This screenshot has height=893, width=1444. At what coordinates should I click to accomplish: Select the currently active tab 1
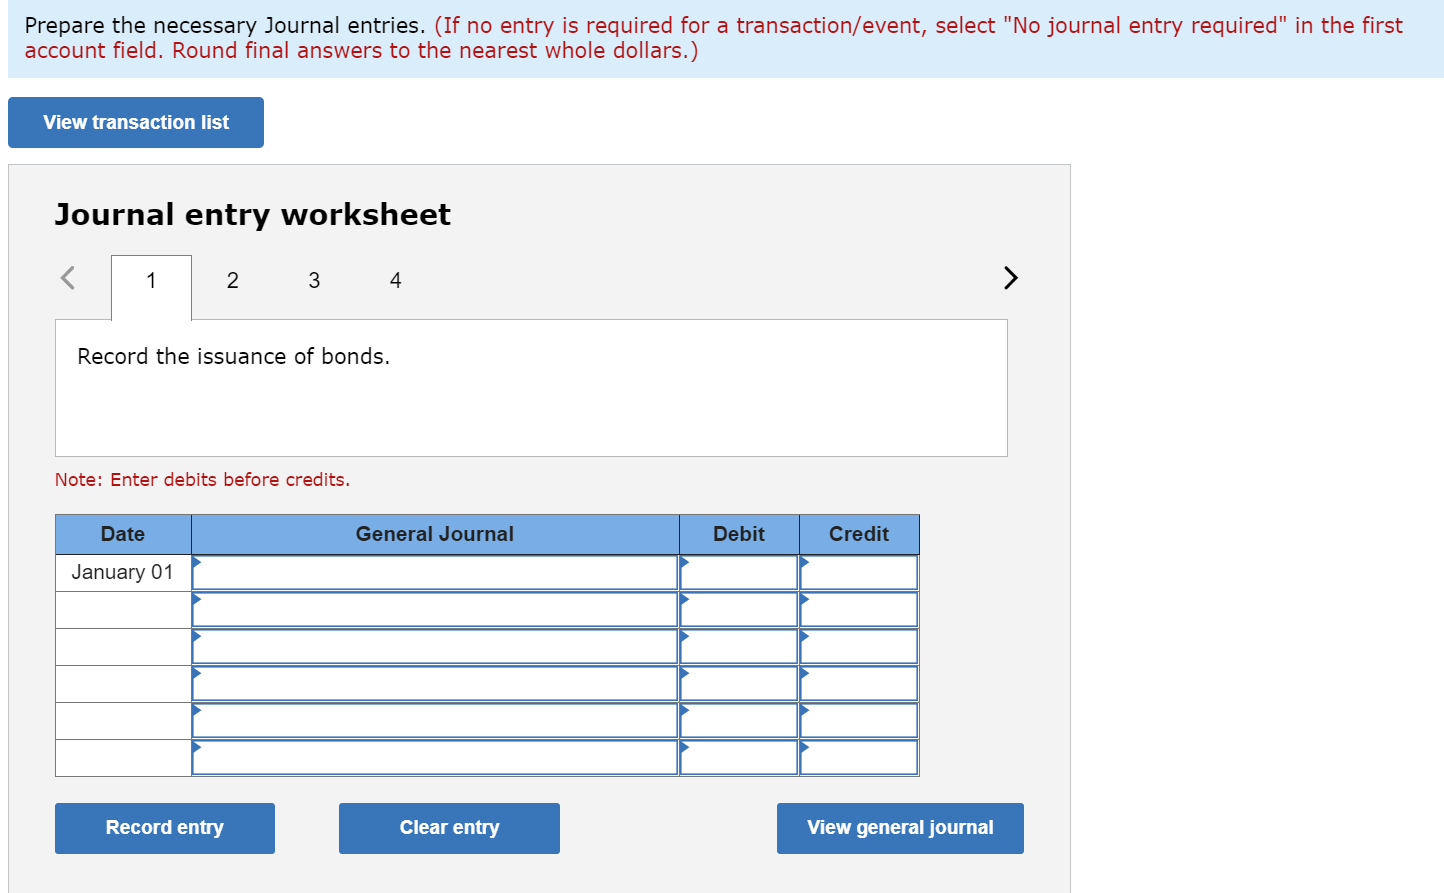click(x=150, y=281)
